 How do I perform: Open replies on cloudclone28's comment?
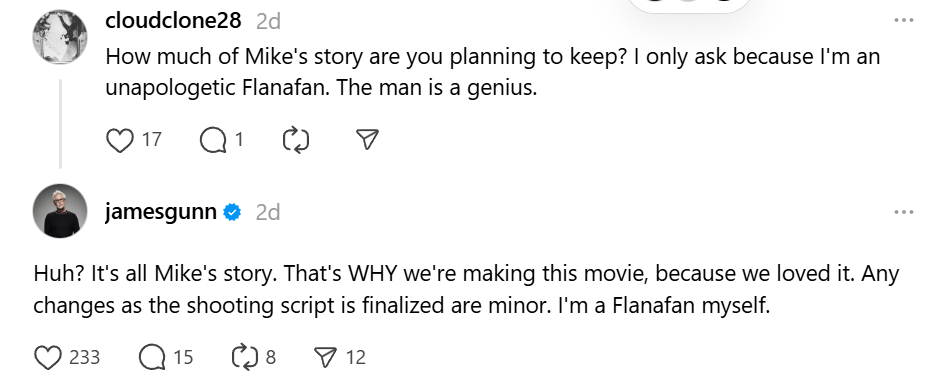pyautogui.click(x=213, y=140)
